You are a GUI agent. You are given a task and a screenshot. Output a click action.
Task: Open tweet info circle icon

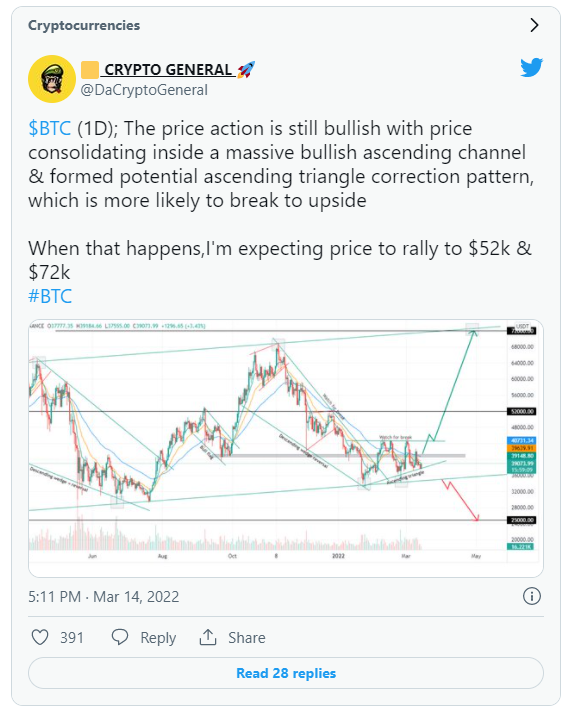pyautogui.click(x=532, y=596)
